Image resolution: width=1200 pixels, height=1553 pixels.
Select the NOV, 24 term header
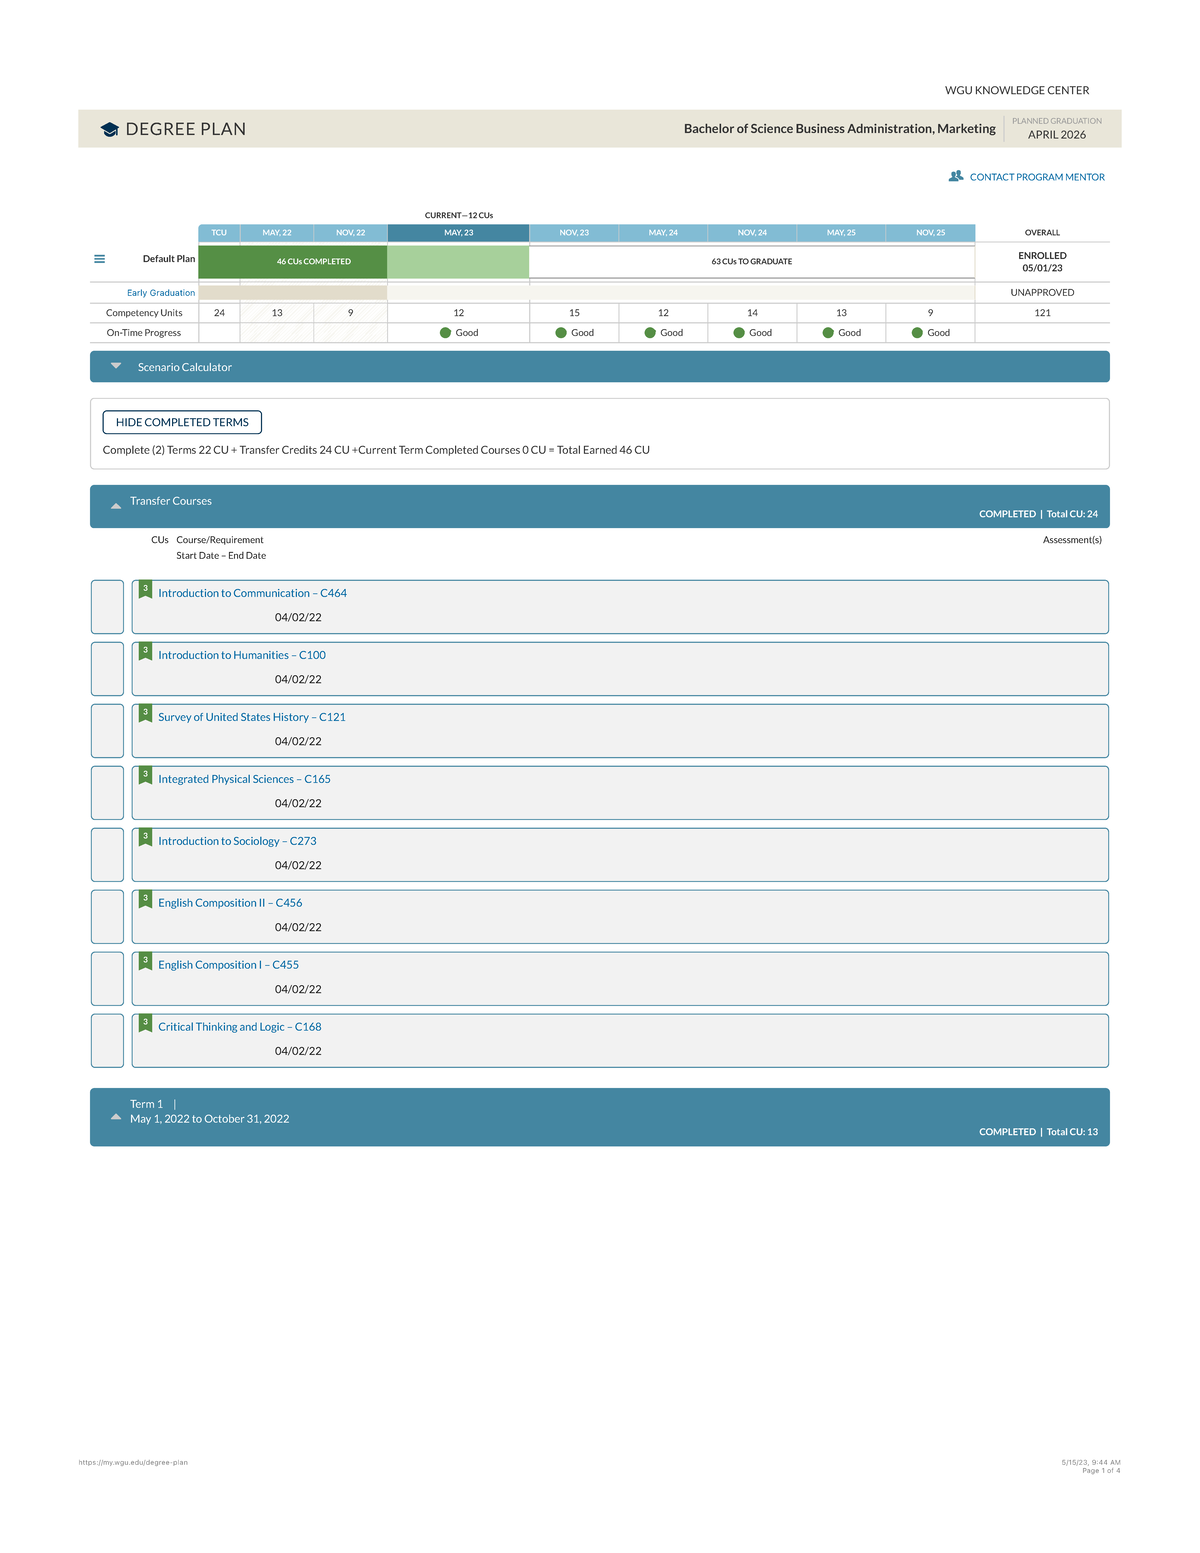752,233
